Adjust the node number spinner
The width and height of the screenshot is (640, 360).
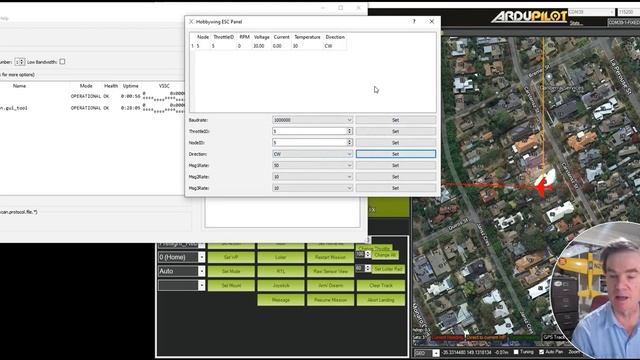coord(22,62)
